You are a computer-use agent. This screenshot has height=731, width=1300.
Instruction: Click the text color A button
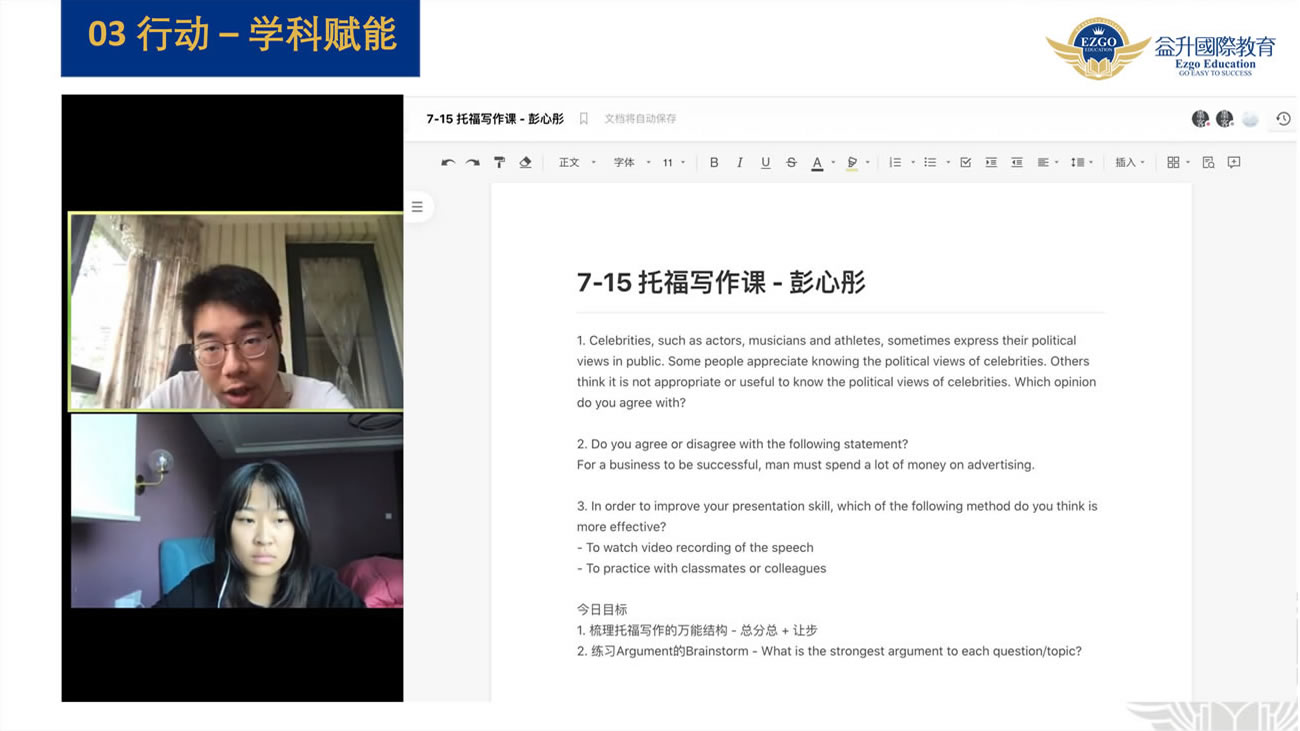point(817,162)
